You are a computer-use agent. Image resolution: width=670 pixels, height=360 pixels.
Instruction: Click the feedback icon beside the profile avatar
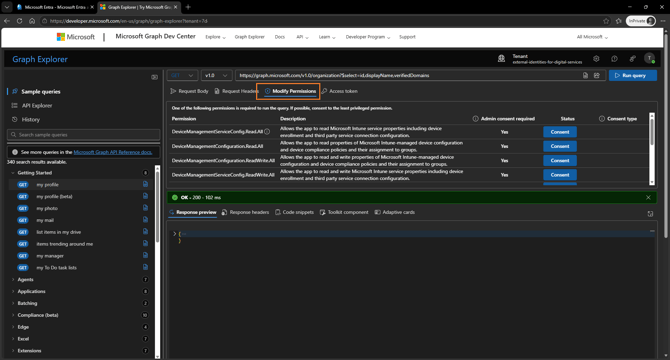pos(632,59)
